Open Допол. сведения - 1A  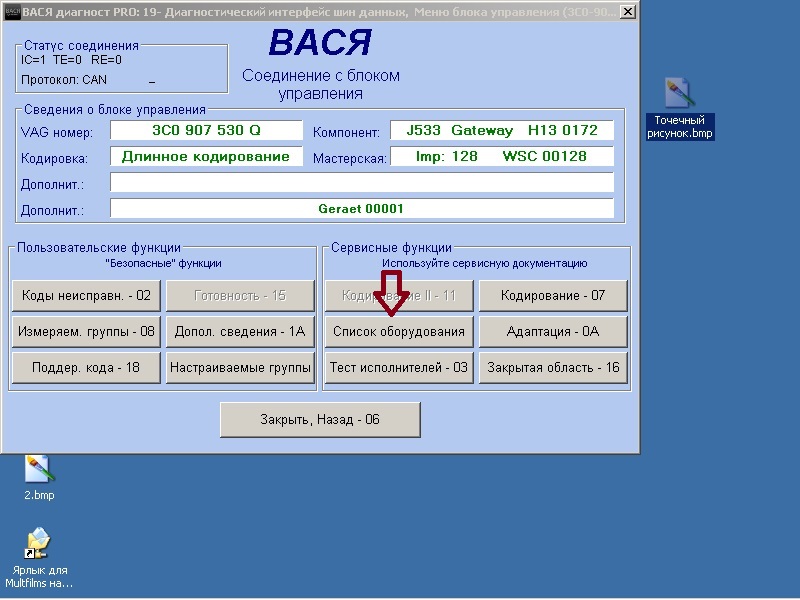pyautogui.click(x=240, y=331)
